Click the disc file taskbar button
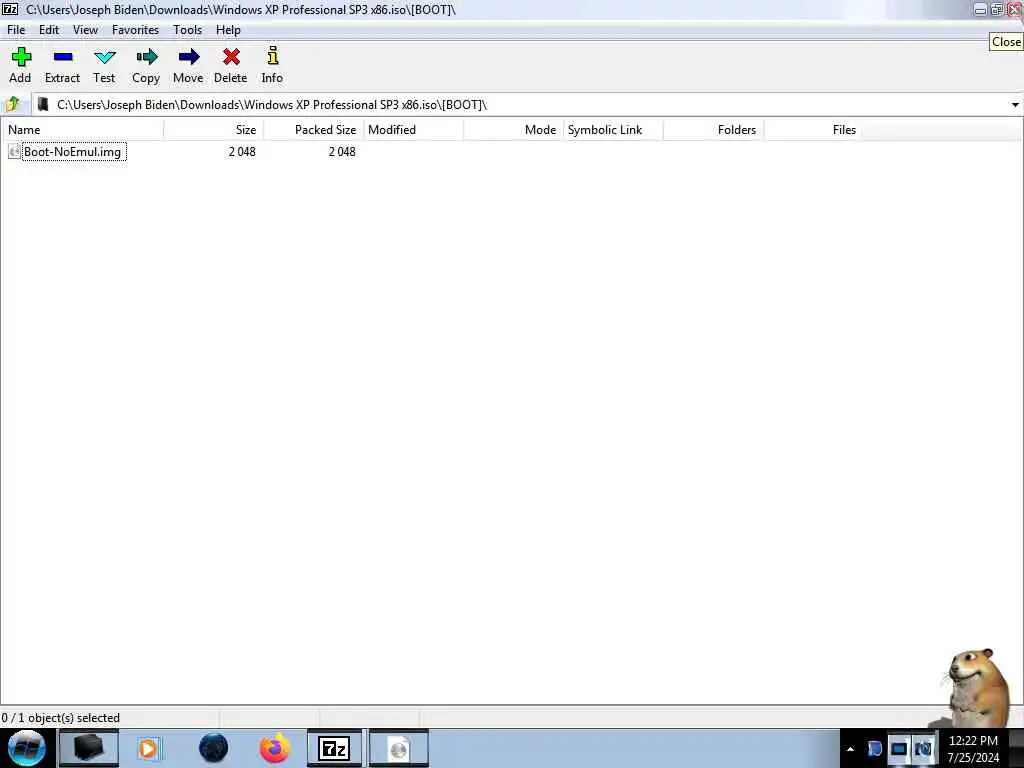Viewport: 1024px width, 768px height. 398,748
